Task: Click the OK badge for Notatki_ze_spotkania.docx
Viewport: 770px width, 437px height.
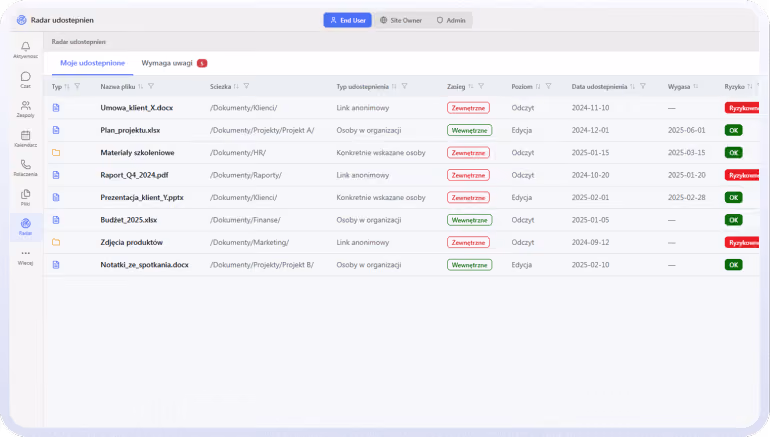Action: [x=734, y=265]
